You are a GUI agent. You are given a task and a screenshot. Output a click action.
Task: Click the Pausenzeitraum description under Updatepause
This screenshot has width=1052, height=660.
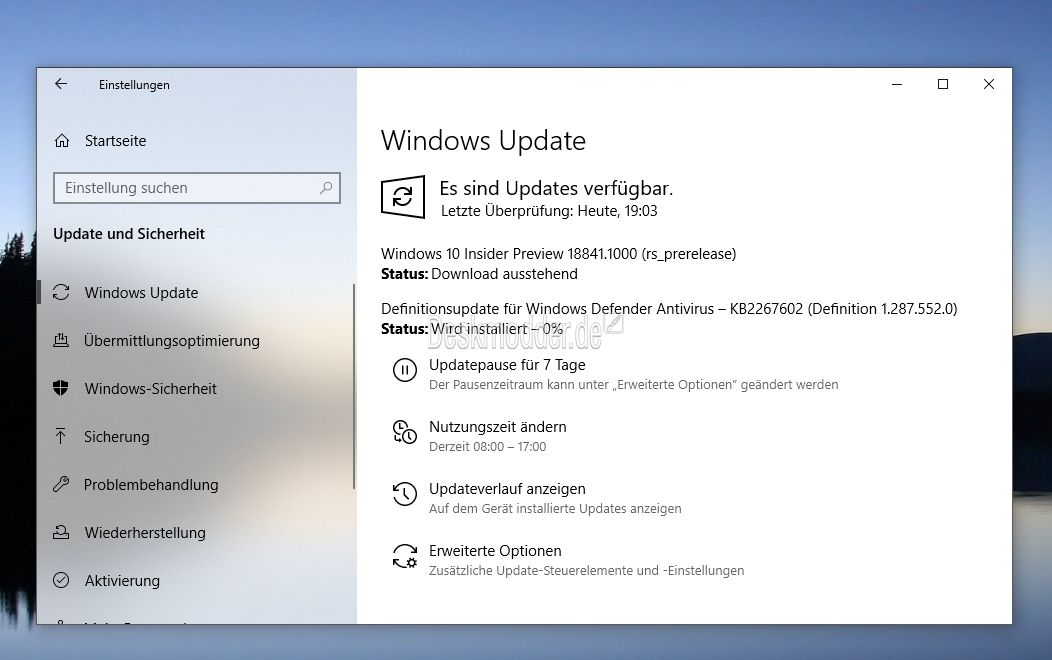[633, 384]
